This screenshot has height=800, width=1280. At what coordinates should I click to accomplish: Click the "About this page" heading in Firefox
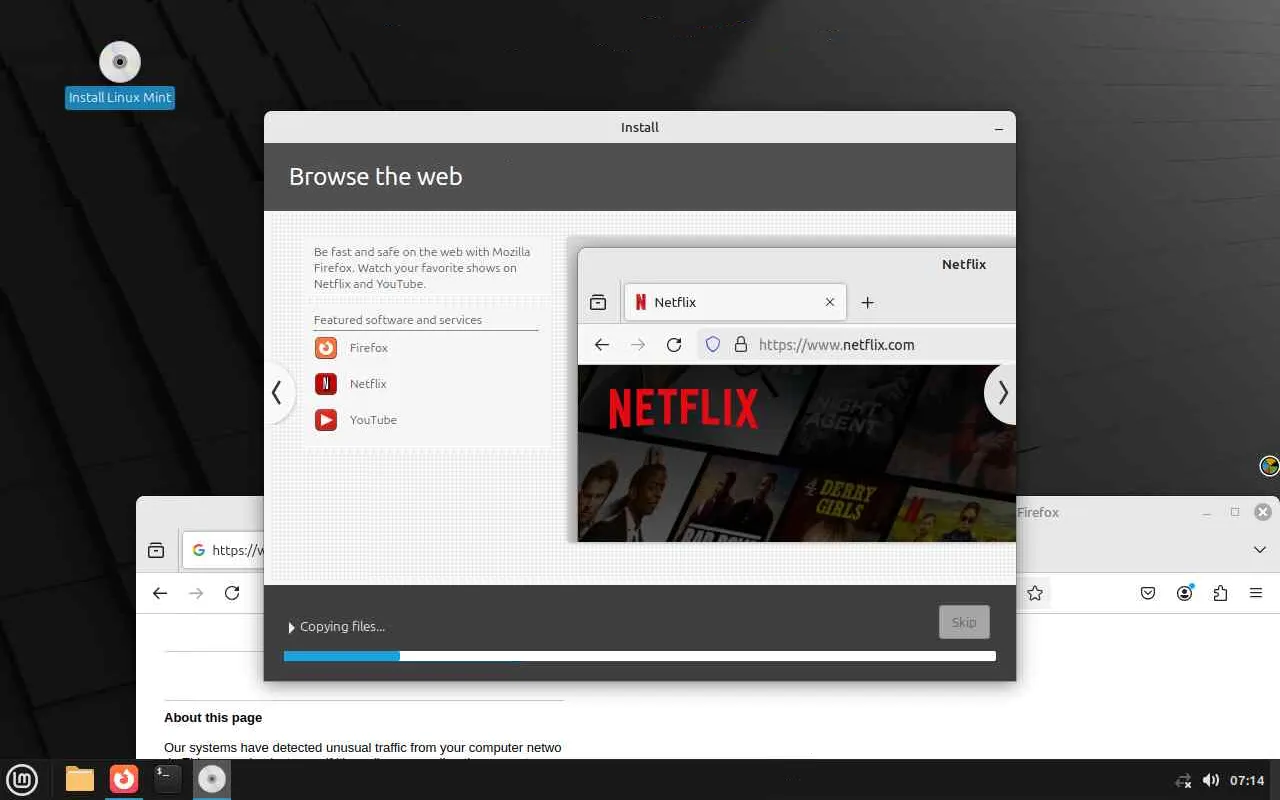pyautogui.click(x=213, y=717)
